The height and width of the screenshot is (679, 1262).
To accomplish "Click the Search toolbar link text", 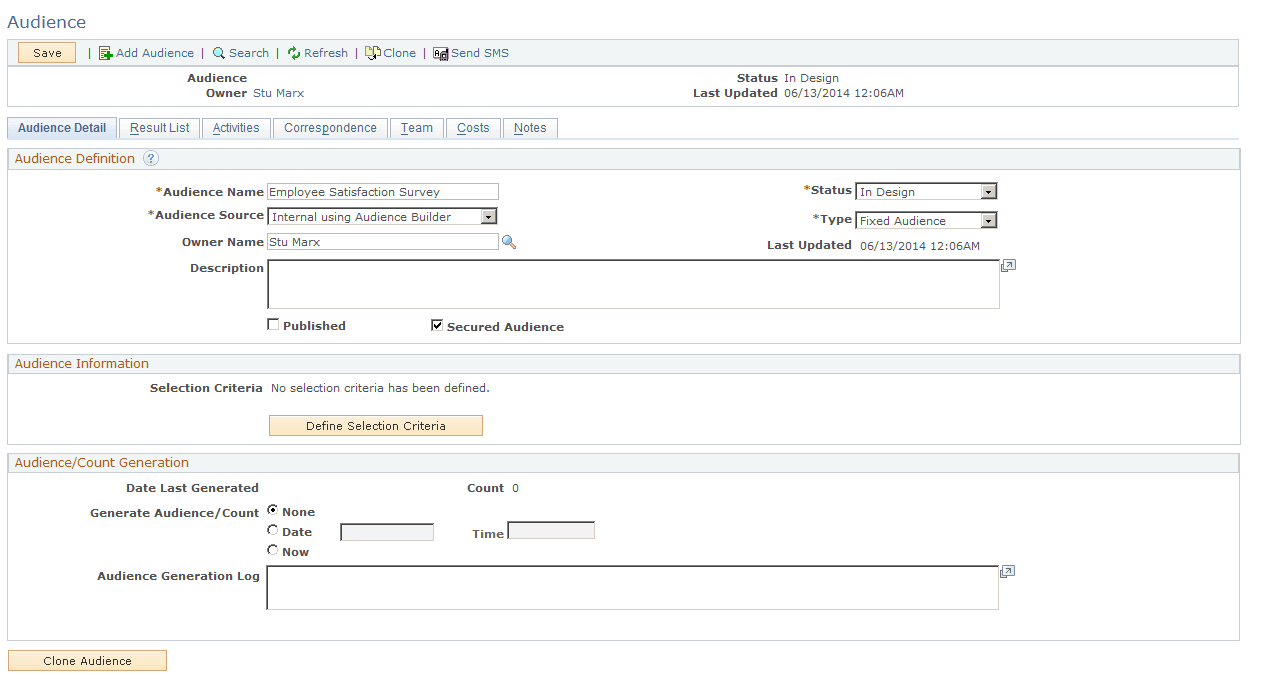I will (x=249, y=53).
